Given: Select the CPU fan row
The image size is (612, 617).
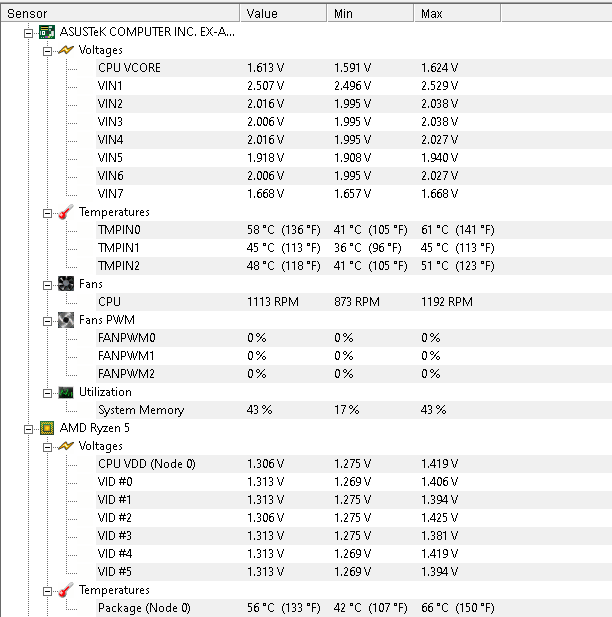Looking at the screenshot, I should [x=353, y=302].
